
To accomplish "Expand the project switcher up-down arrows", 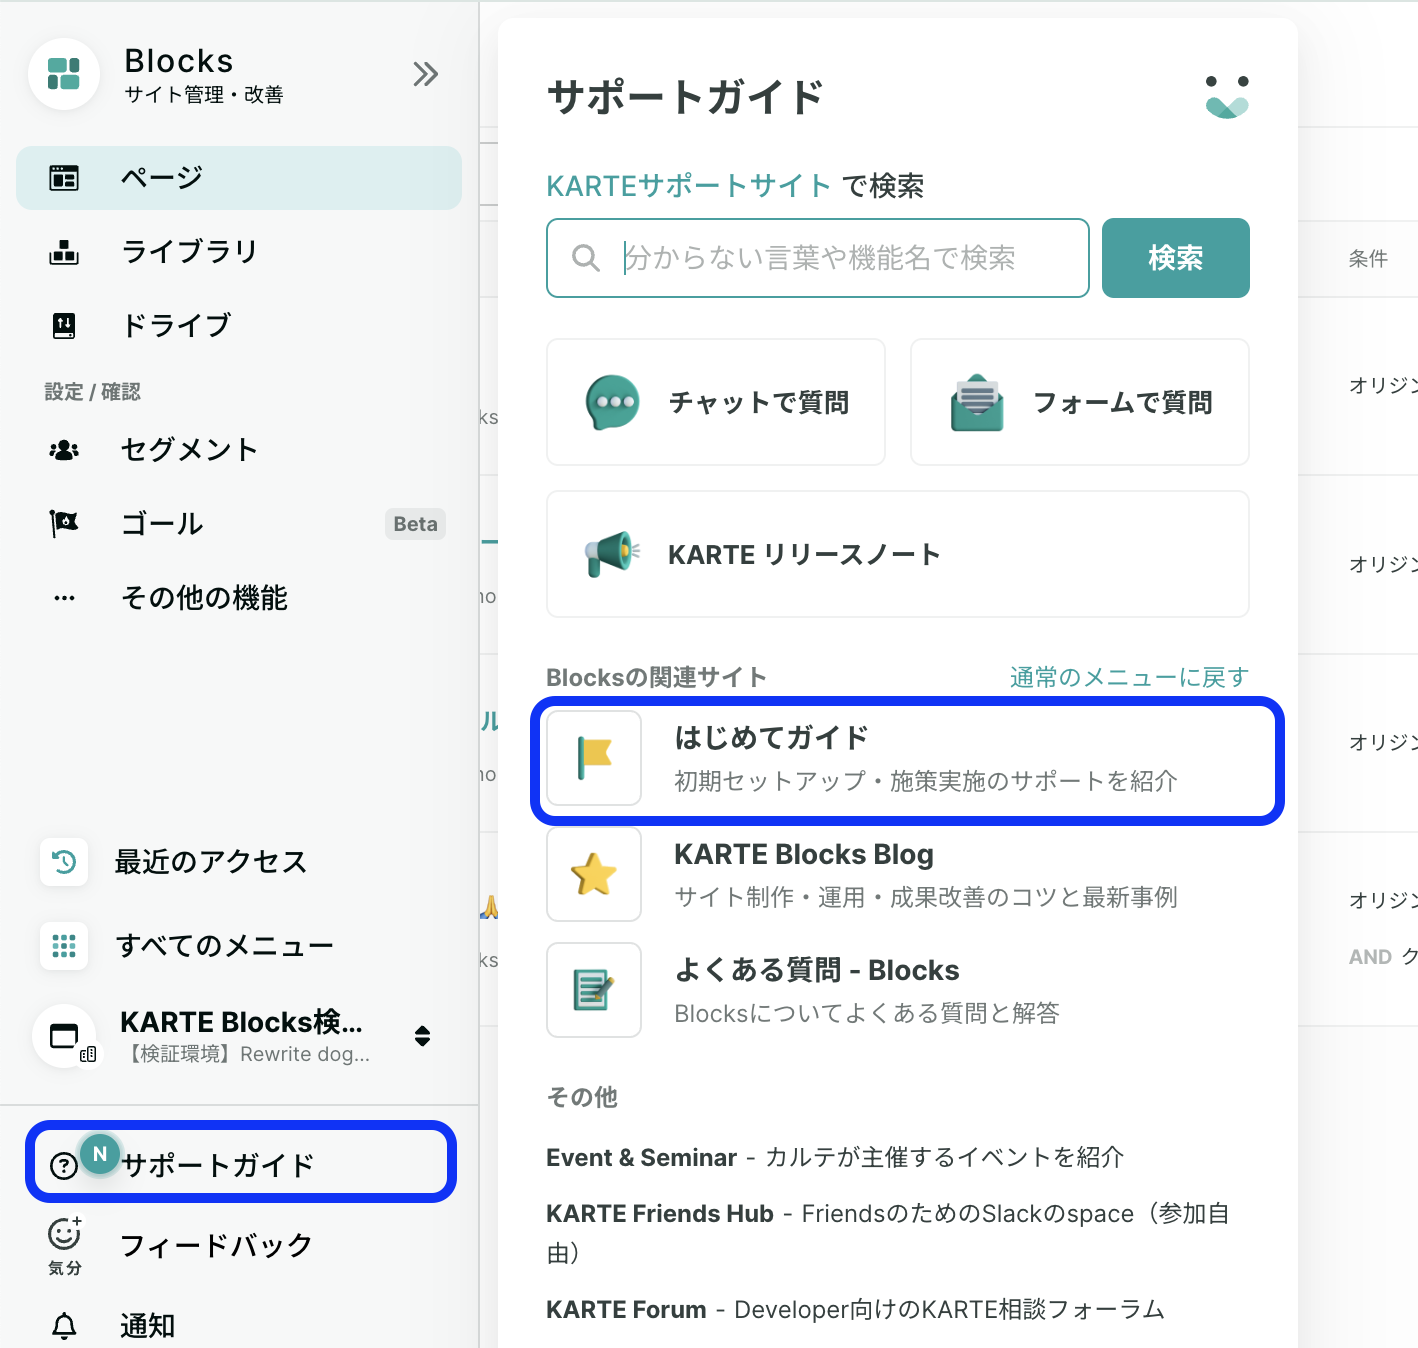I will click(x=422, y=1036).
